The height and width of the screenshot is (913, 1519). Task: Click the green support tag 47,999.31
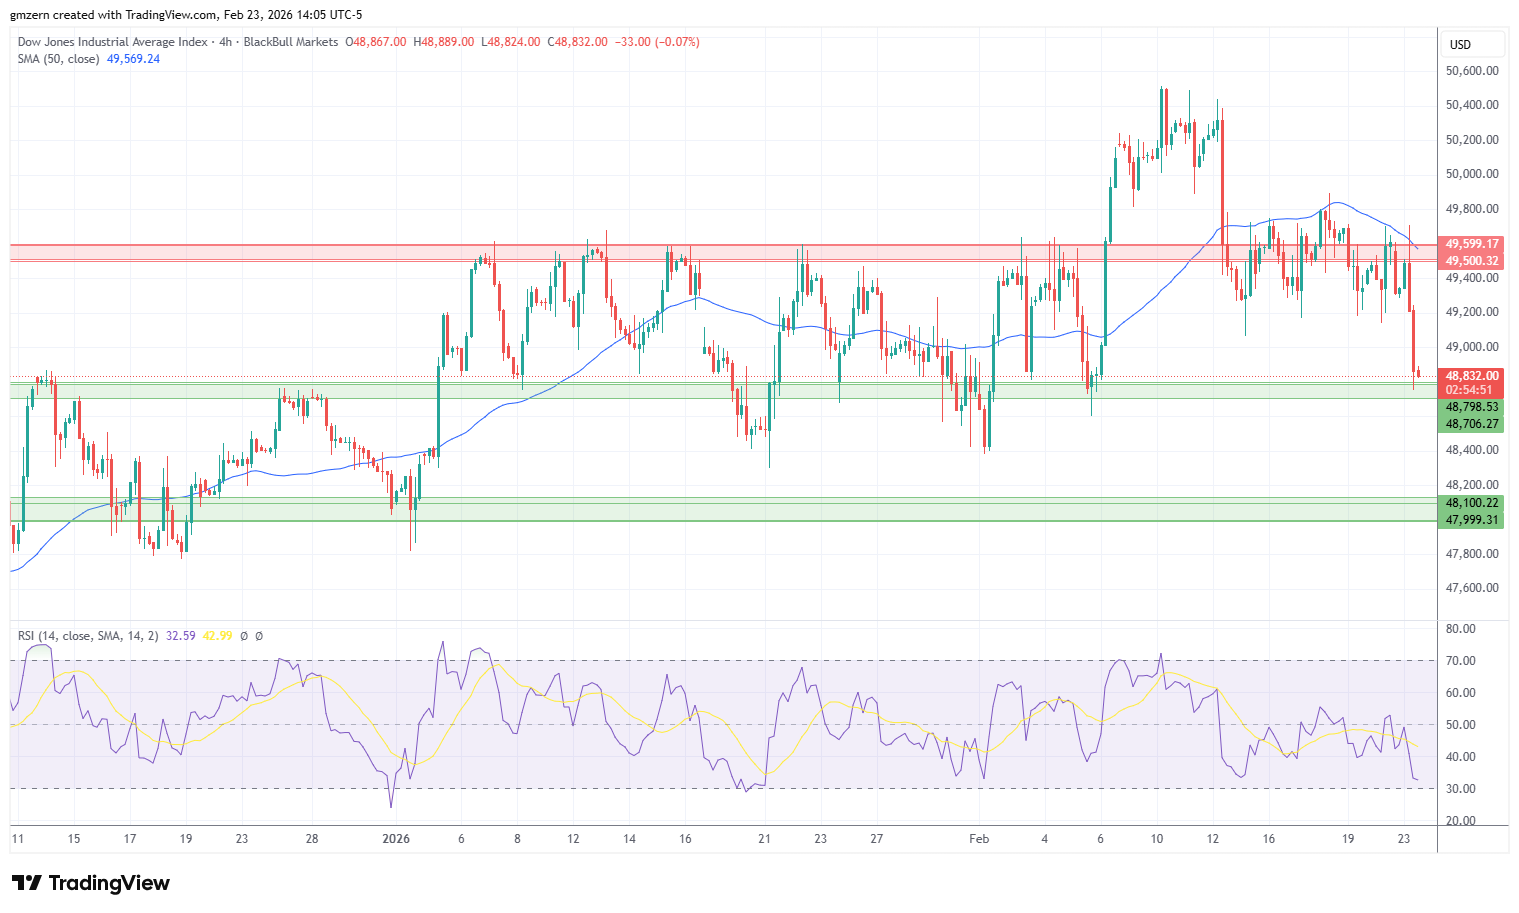[1473, 520]
